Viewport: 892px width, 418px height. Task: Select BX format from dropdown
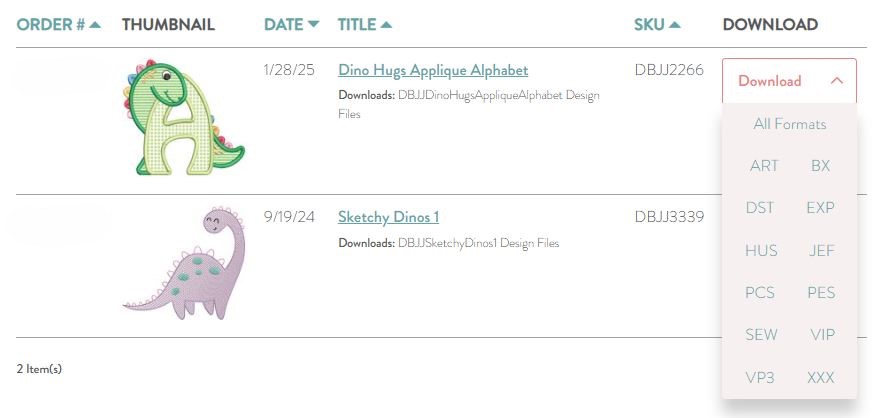(x=820, y=166)
